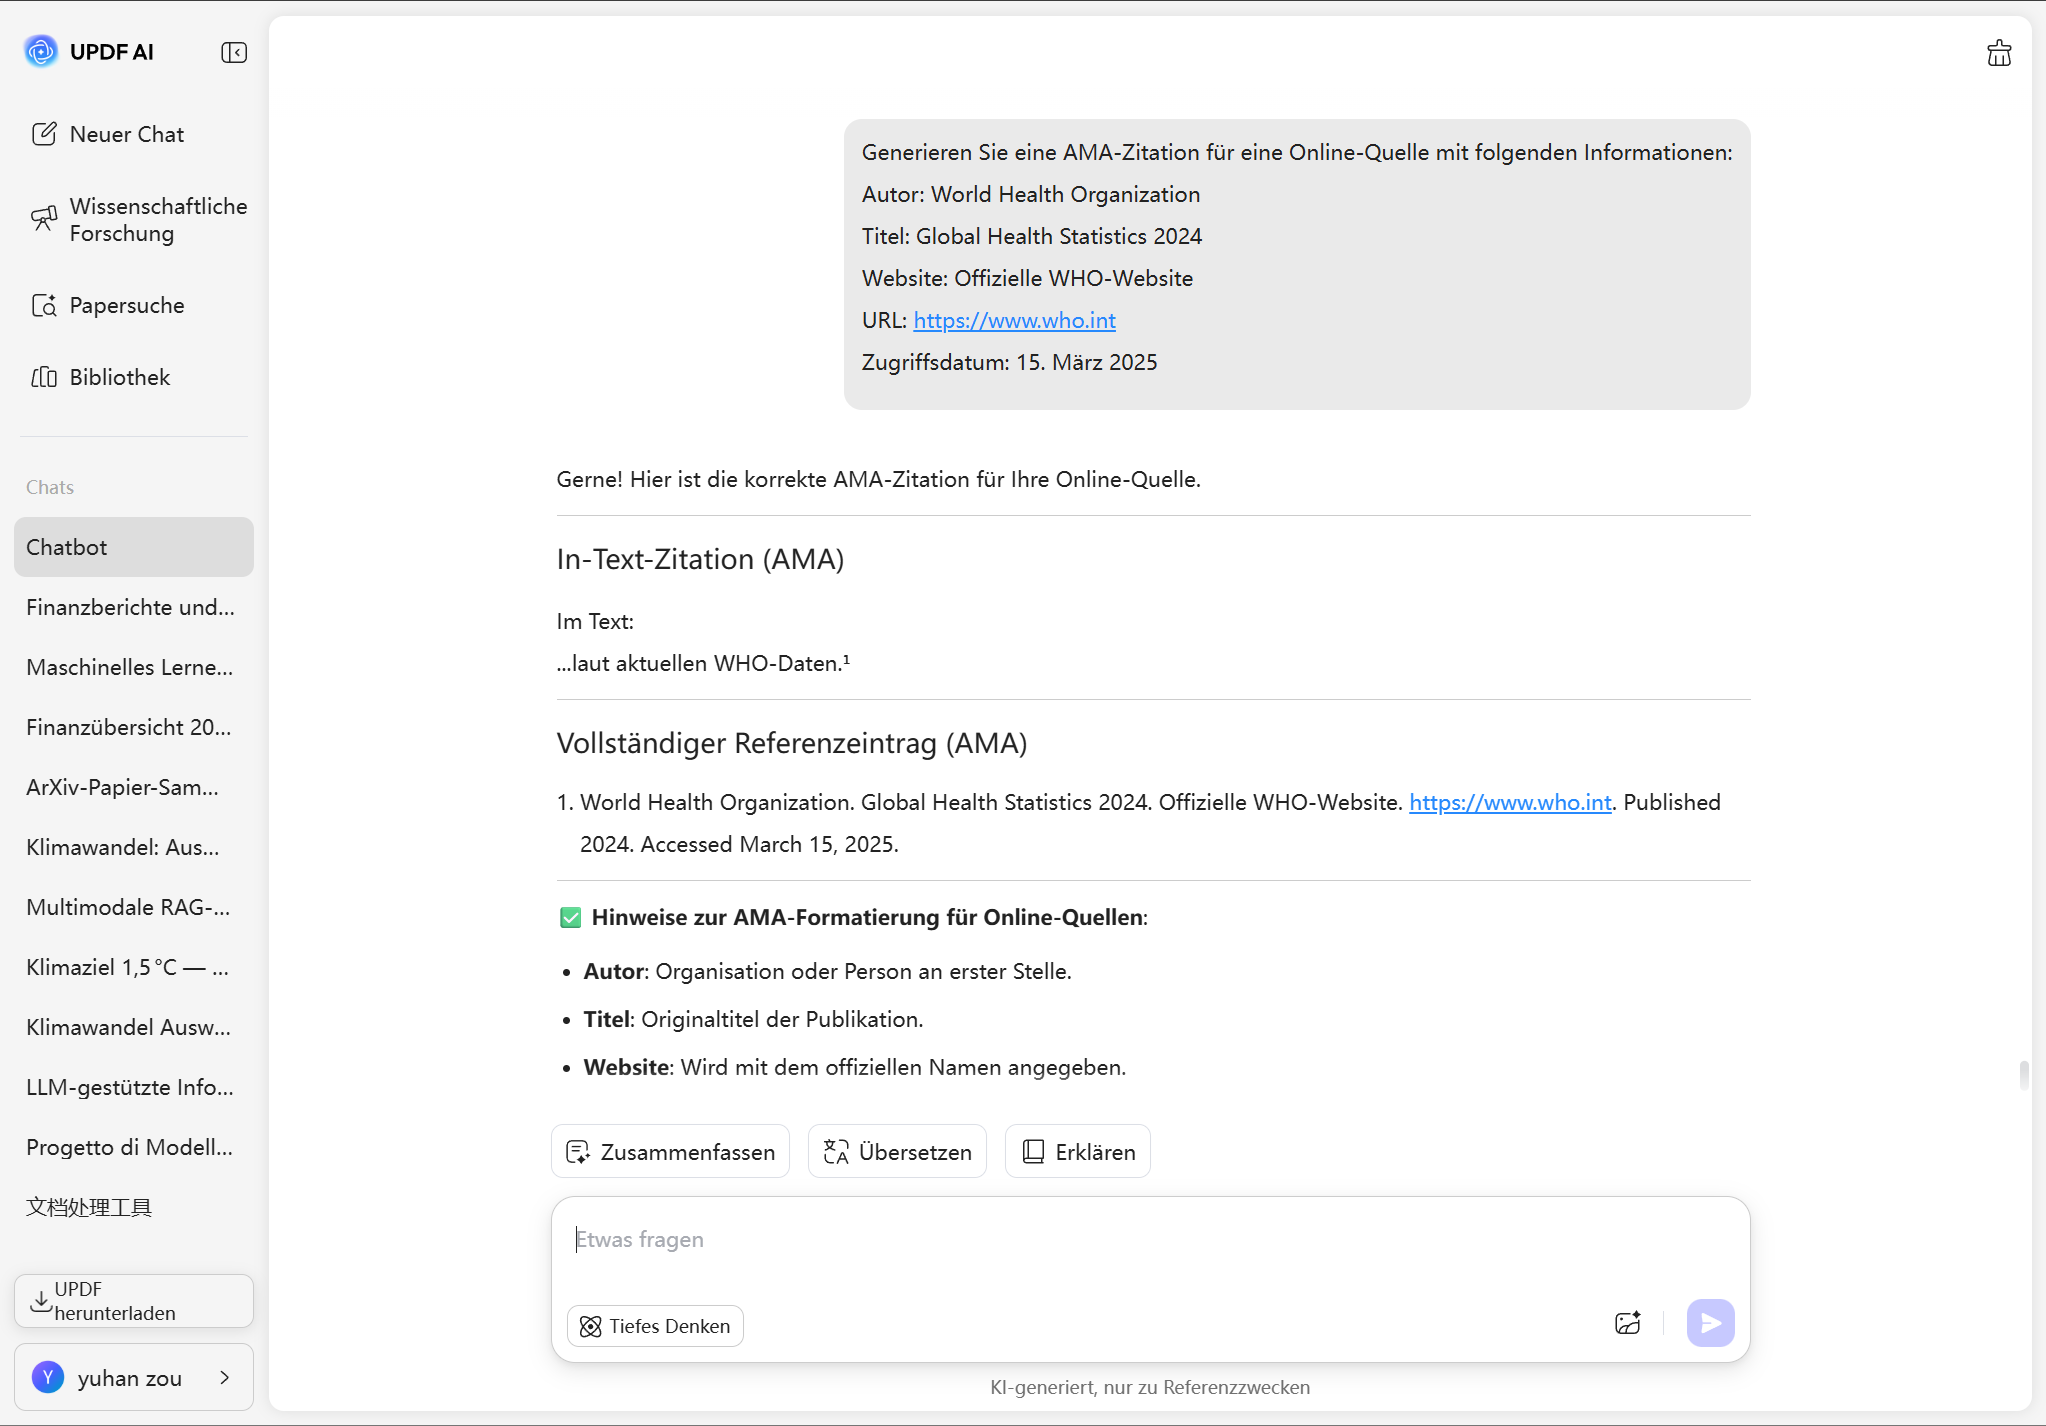2046x1426 pixels.
Task: Expand yuhan zou account menu
Action: pyautogui.click(x=134, y=1377)
